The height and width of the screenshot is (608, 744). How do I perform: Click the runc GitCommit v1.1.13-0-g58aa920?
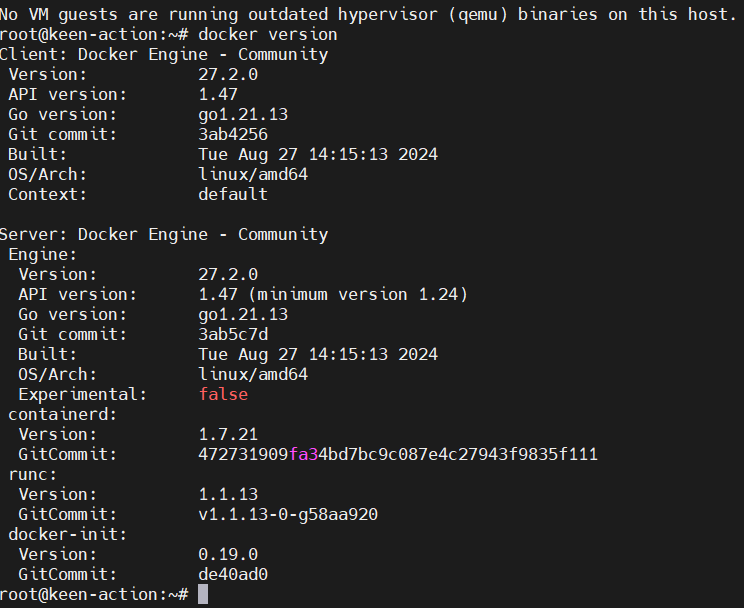(x=288, y=514)
